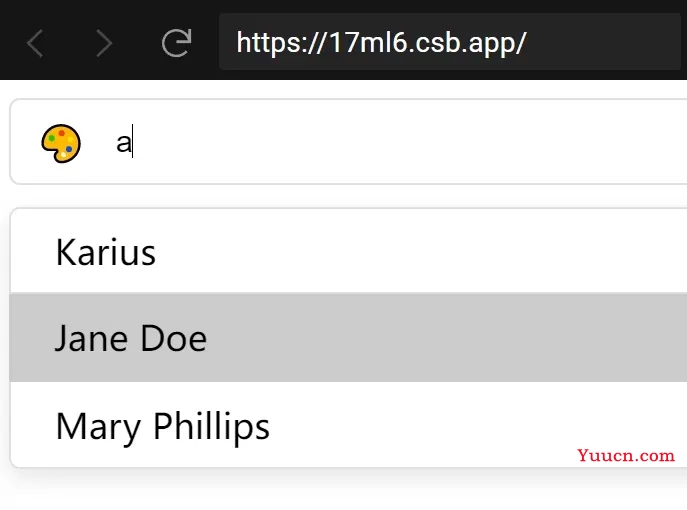Pick Mary Phillips from the suggestions

click(348, 425)
